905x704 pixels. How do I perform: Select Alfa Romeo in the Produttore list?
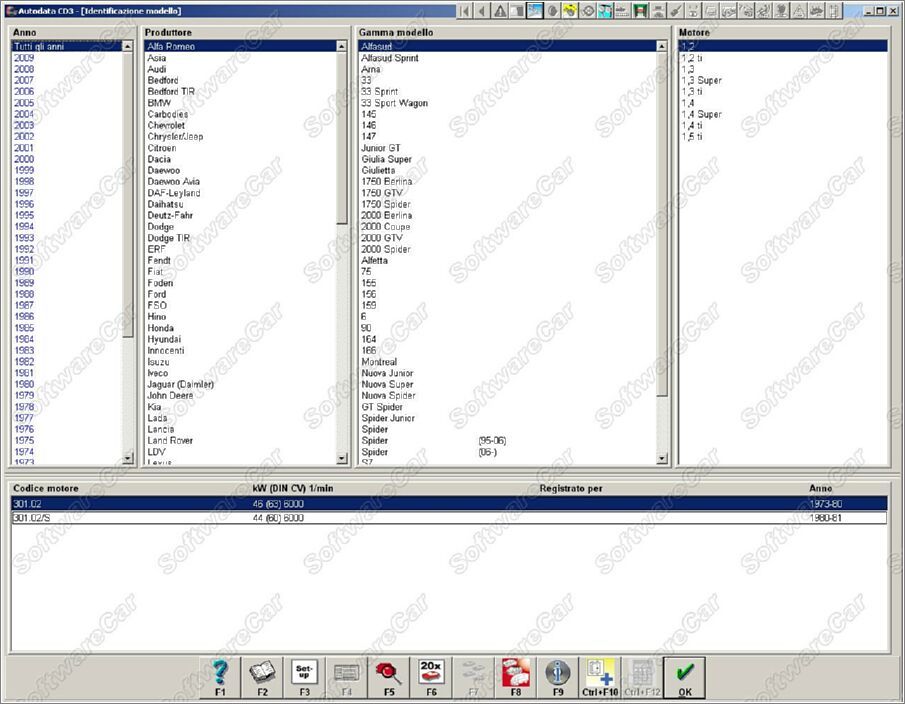[x=240, y=46]
